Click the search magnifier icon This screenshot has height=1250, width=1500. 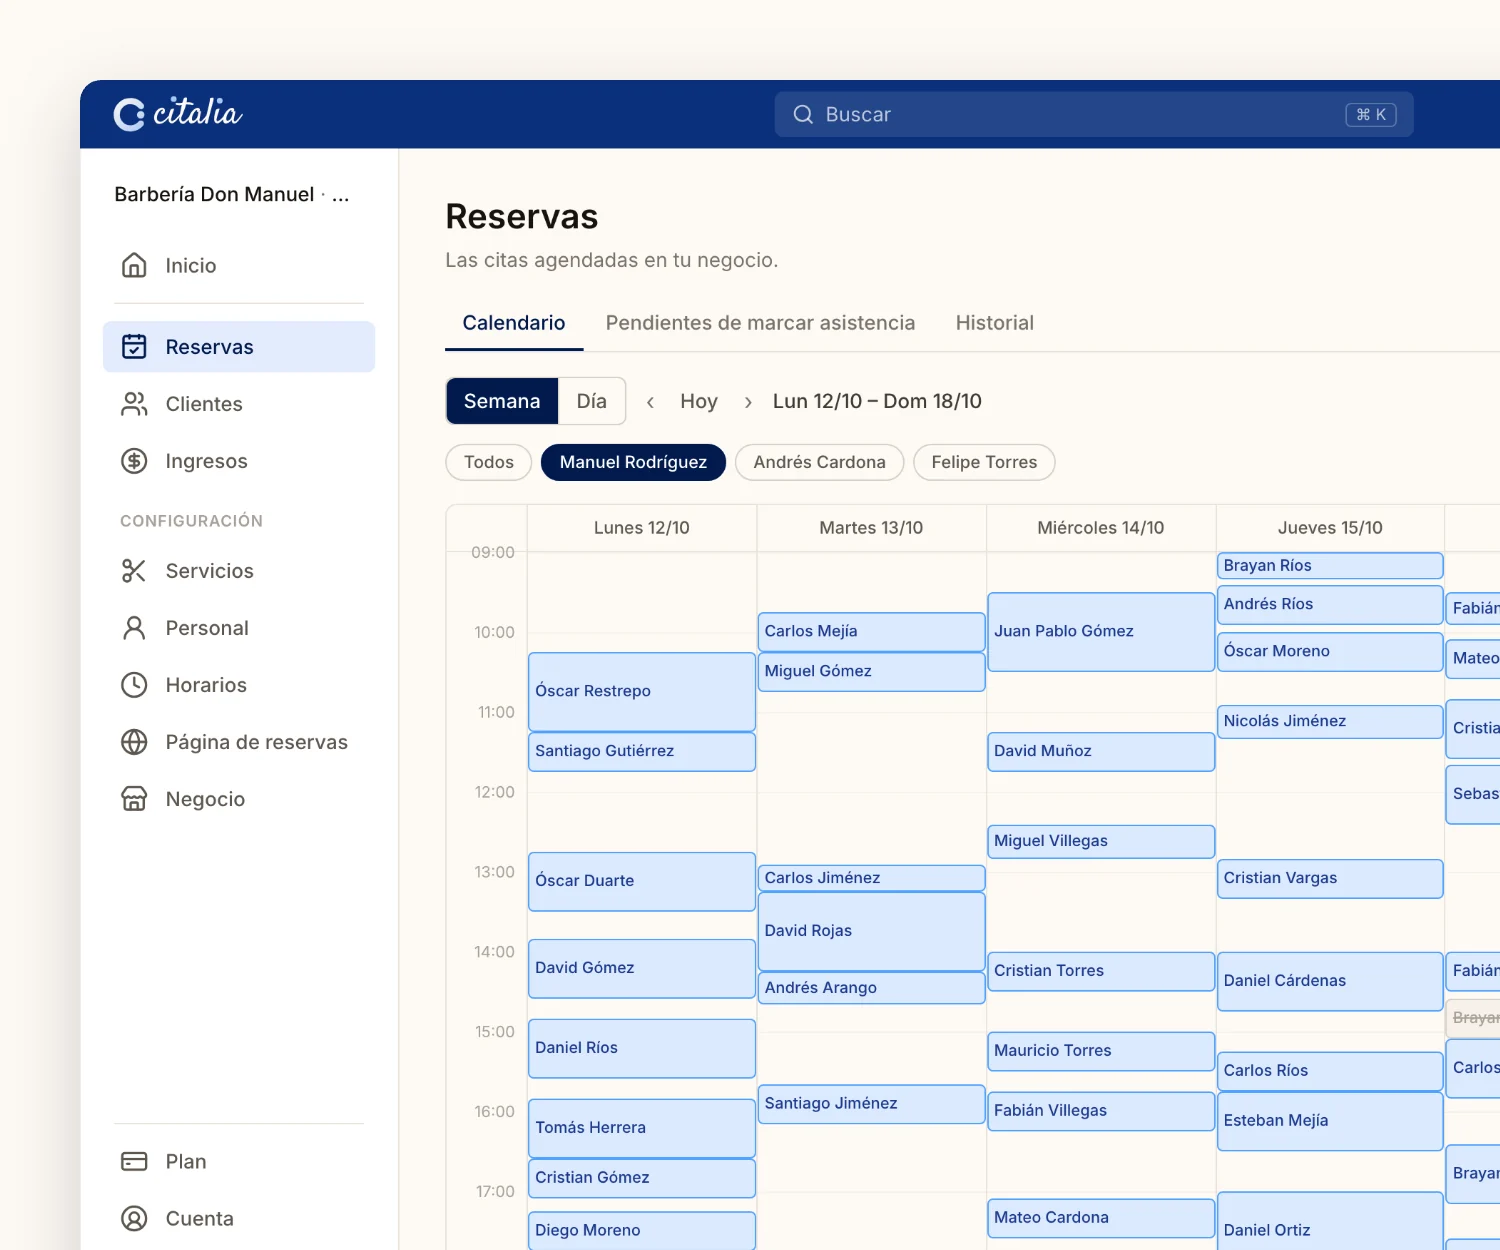tap(803, 114)
